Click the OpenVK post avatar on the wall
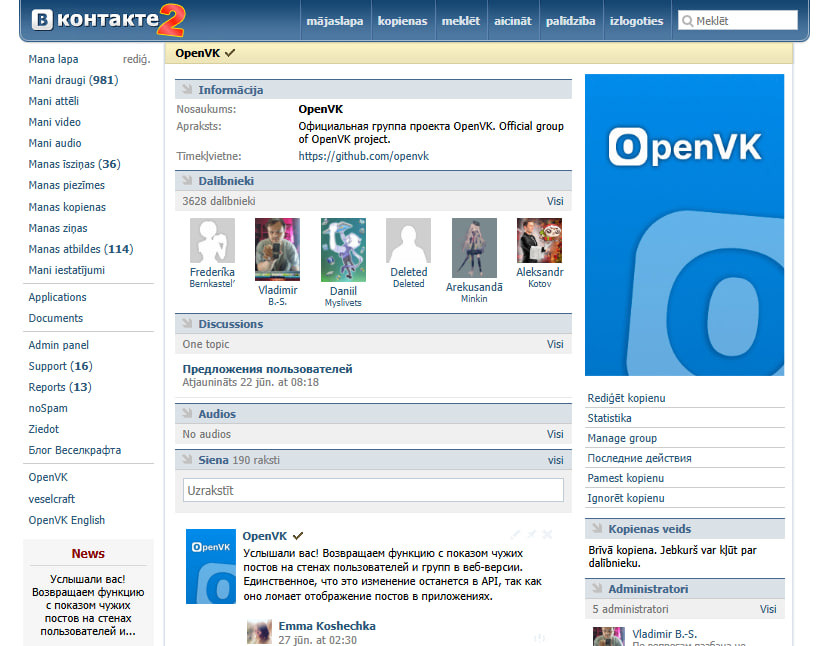 pos(210,566)
